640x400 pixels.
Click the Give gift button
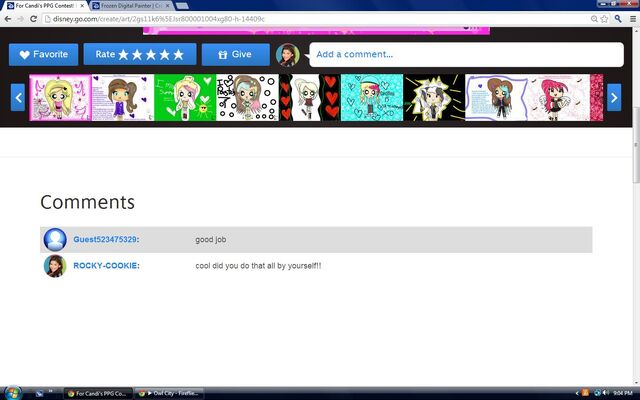tap(236, 55)
